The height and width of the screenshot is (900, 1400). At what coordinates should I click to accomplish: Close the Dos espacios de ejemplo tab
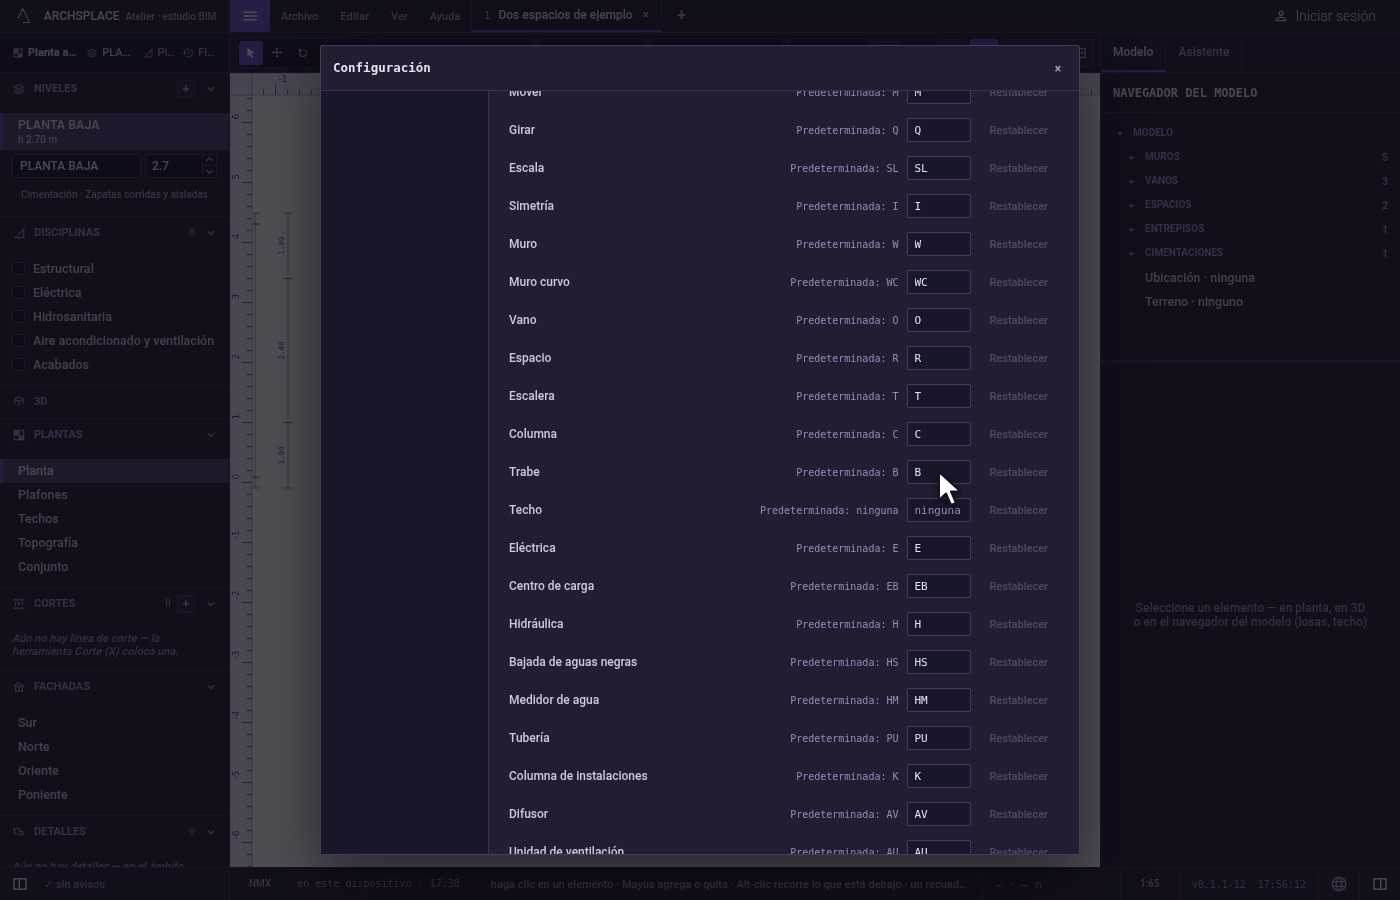[646, 15]
